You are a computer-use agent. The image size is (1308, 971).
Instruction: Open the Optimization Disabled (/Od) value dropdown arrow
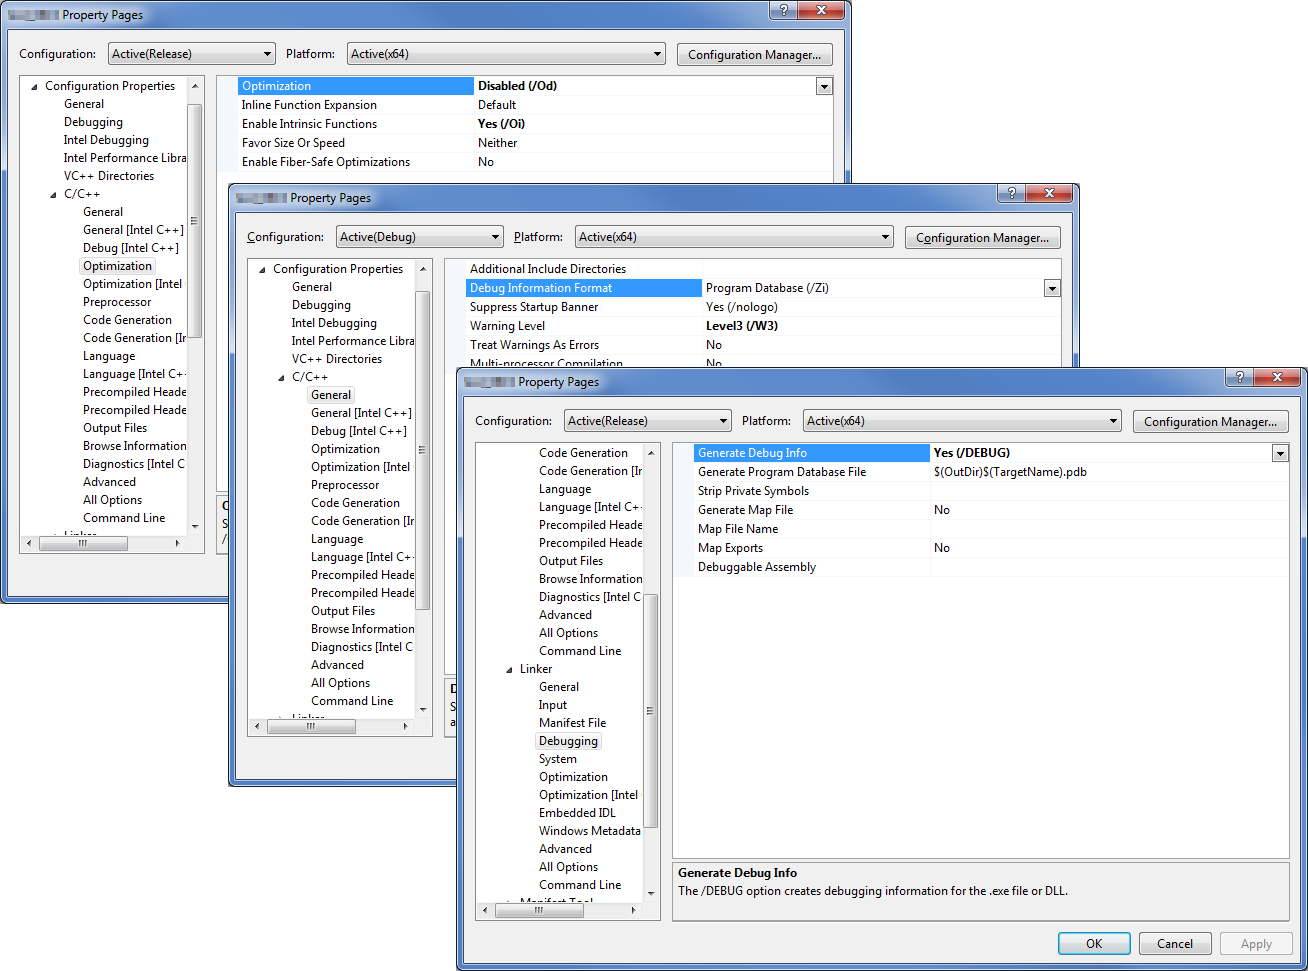824,86
